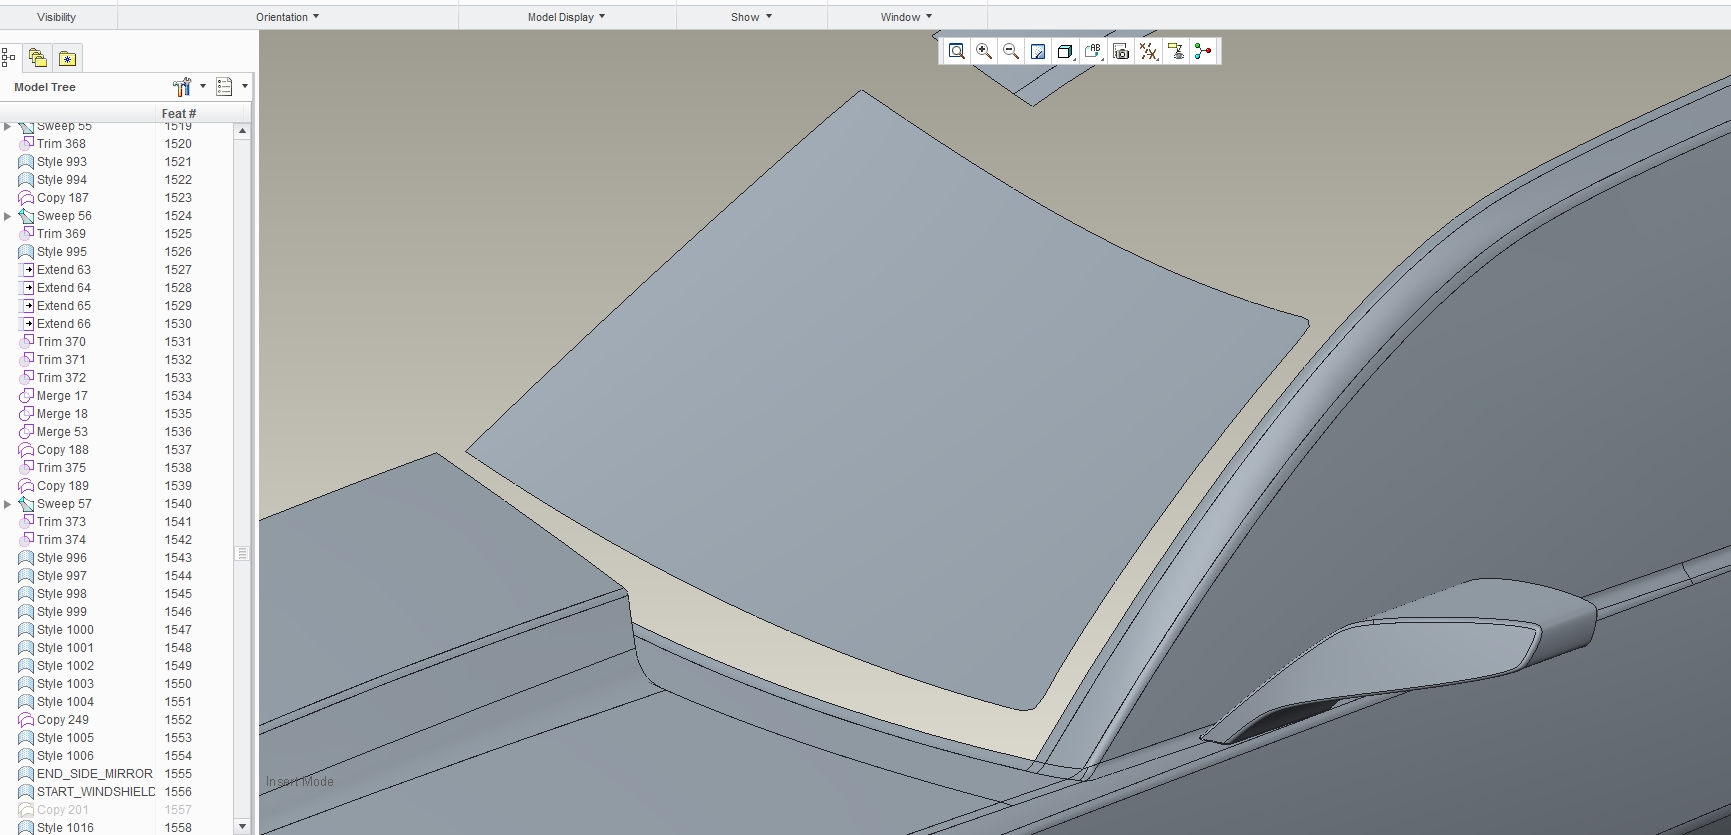1731x835 pixels.
Task: Select Style 995 feature
Action: tap(62, 252)
